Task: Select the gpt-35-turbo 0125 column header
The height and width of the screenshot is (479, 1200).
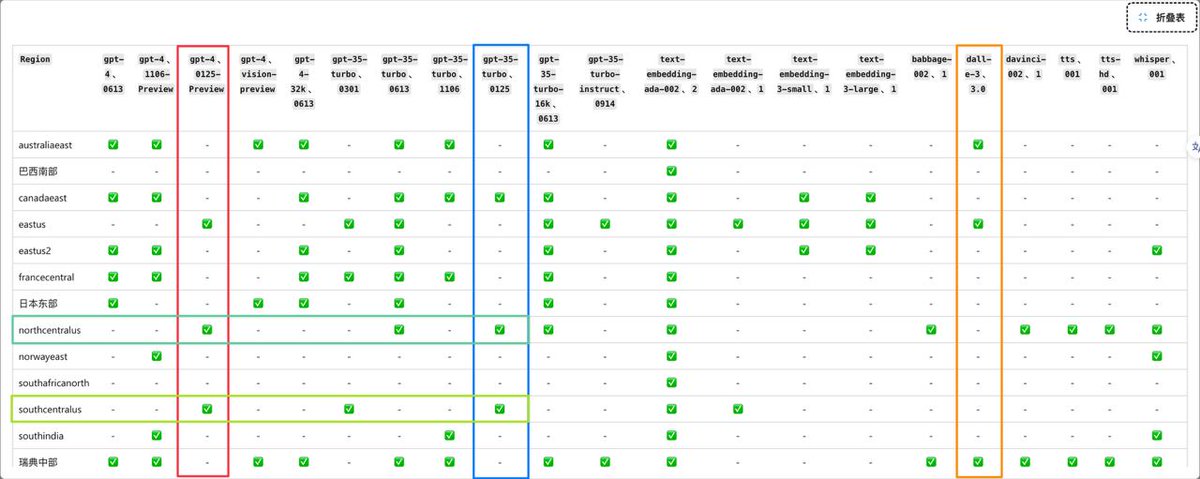Action: 500,74
